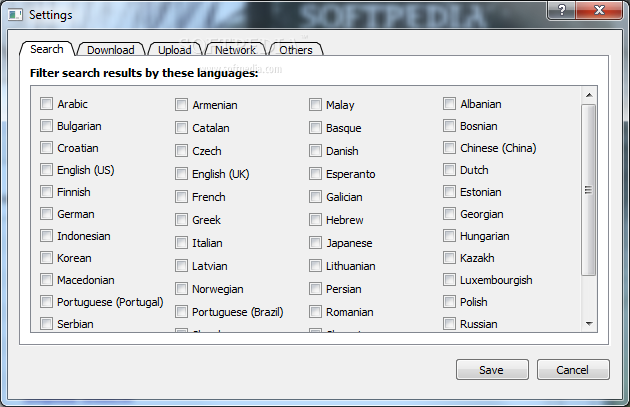Check the Finnish checkbox
The width and height of the screenshot is (630, 407).
[46, 192]
